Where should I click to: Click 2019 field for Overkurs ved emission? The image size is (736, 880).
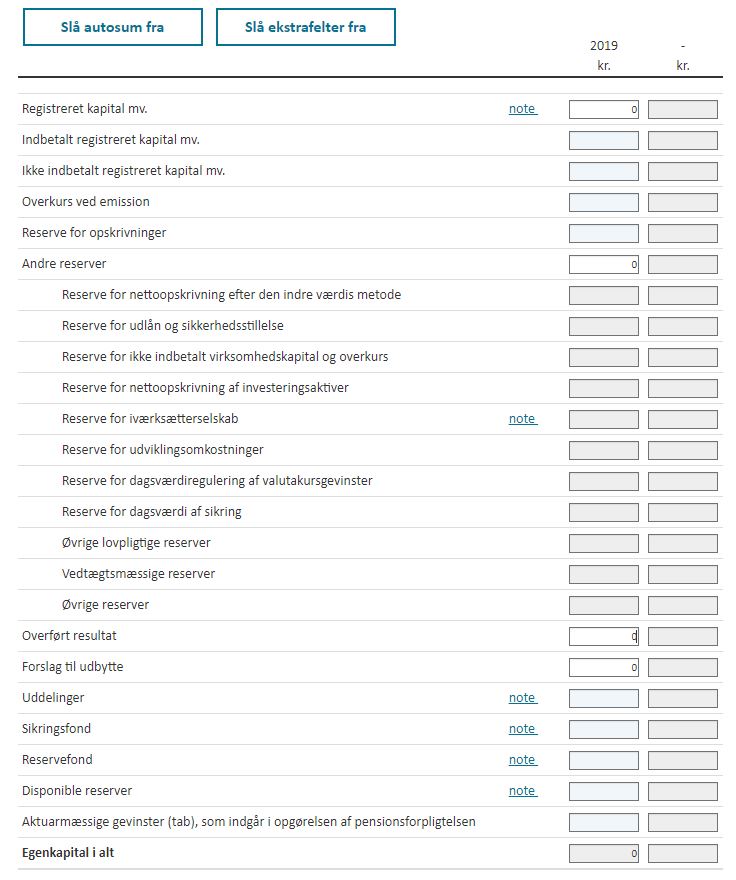(603, 203)
